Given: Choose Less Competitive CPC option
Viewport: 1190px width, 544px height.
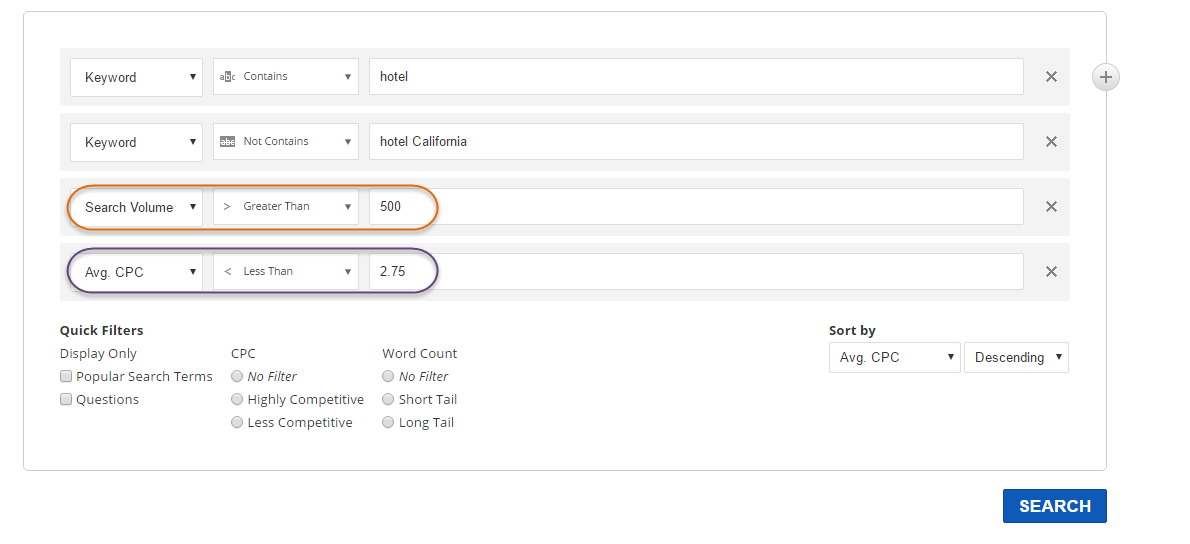Looking at the screenshot, I should pos(237,423).
